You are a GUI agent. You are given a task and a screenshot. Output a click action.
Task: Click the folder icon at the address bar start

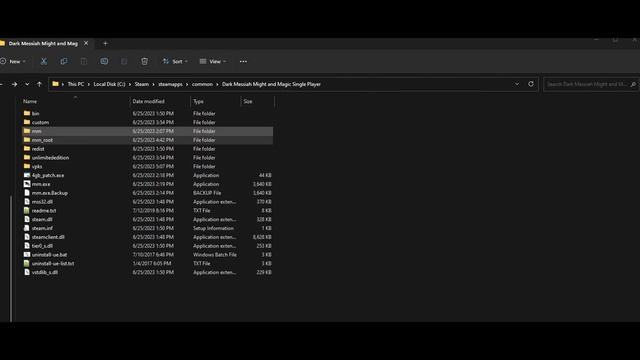click(x=56, y=84)
